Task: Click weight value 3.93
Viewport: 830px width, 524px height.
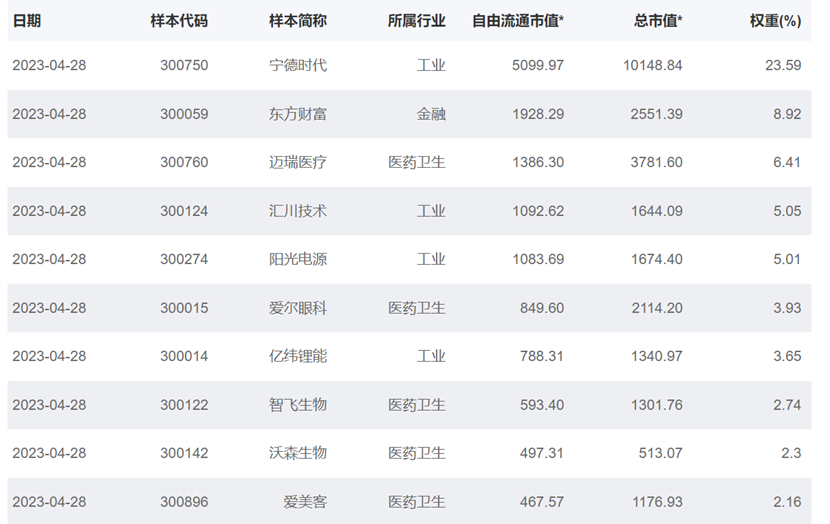Action: (x=787, y=308)
